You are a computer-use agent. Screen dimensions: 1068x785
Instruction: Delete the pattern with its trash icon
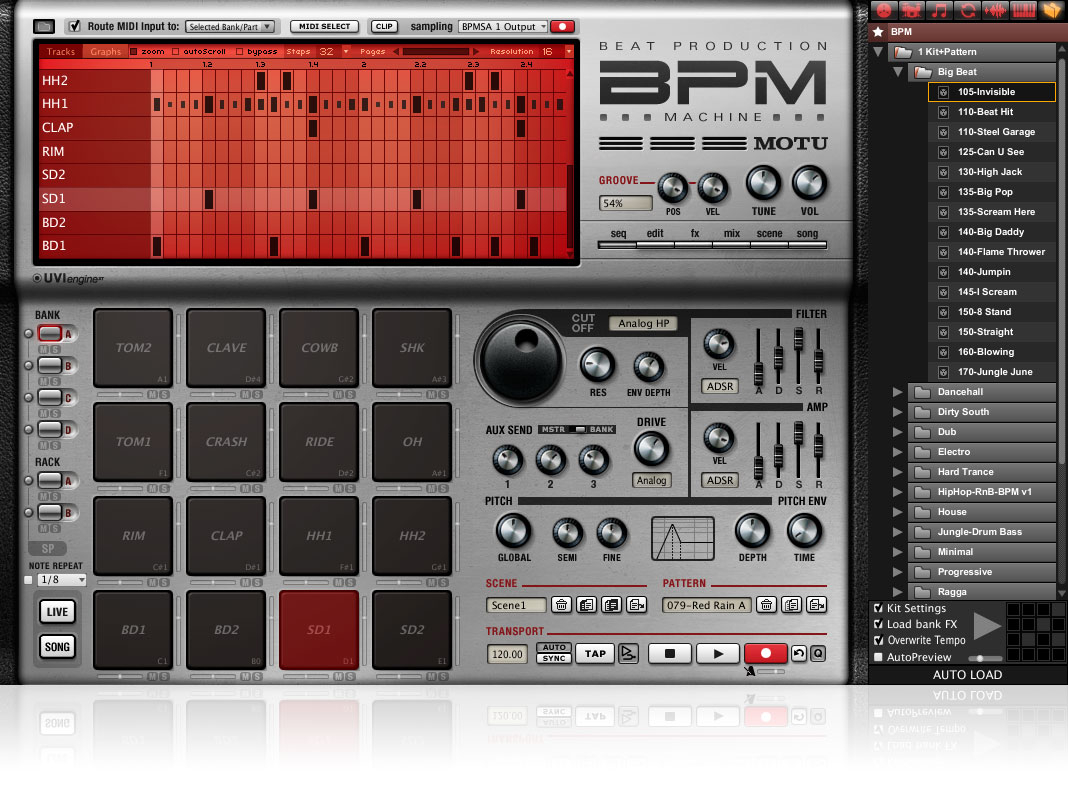pos(766,605)
